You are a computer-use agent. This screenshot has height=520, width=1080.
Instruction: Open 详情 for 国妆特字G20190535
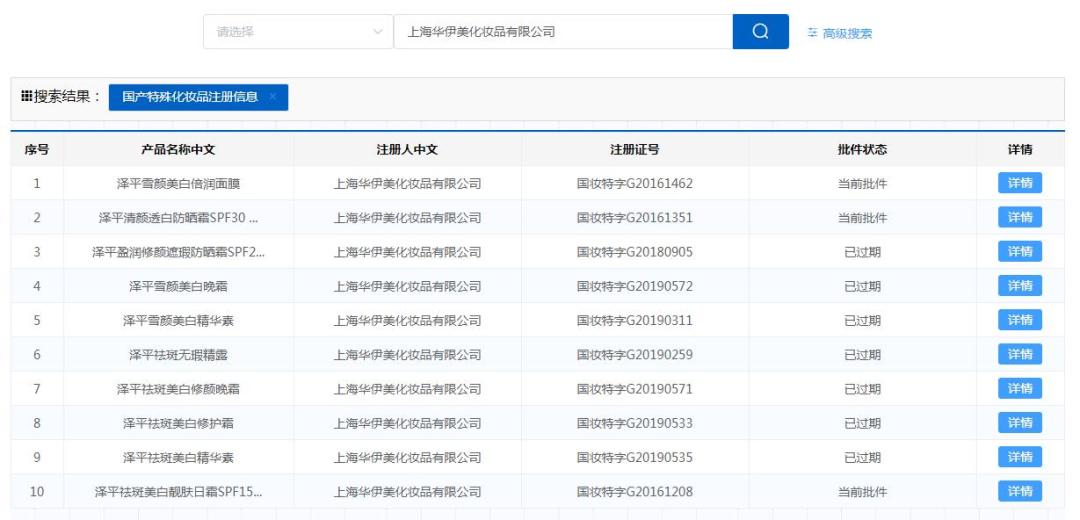point(1020,457)
